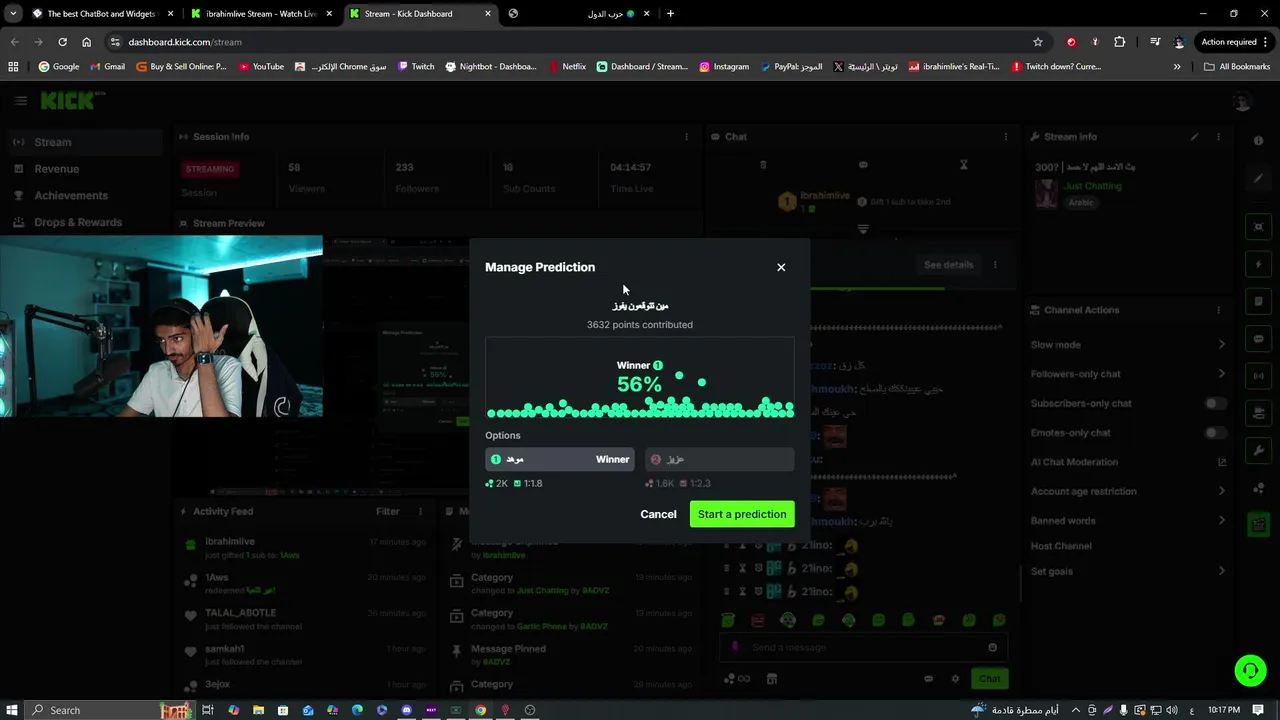Click the Winner info icon in chart
Screen dimensions: 1280x720
tap(658, 366)
